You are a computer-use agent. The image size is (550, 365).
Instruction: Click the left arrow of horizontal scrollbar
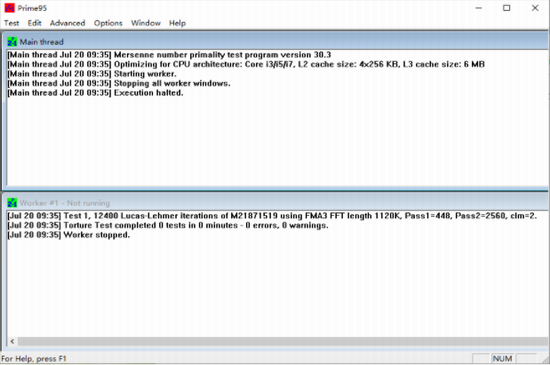click(x=12, y=341)
